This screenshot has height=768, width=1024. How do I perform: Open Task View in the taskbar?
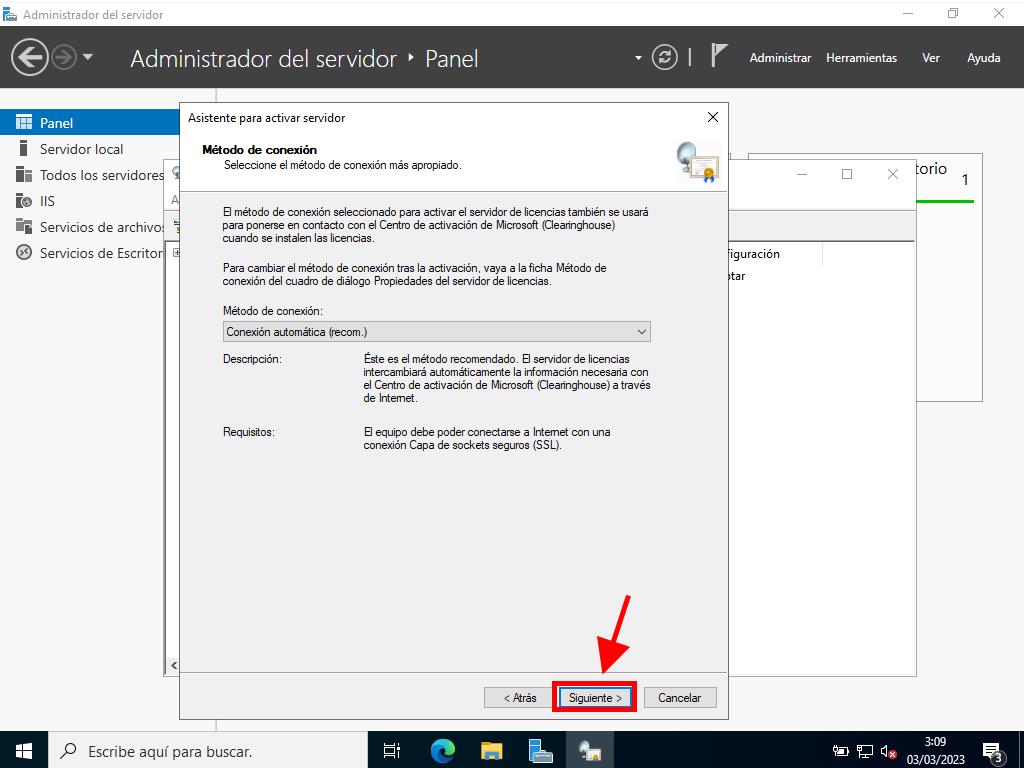(x=392, y=750)
